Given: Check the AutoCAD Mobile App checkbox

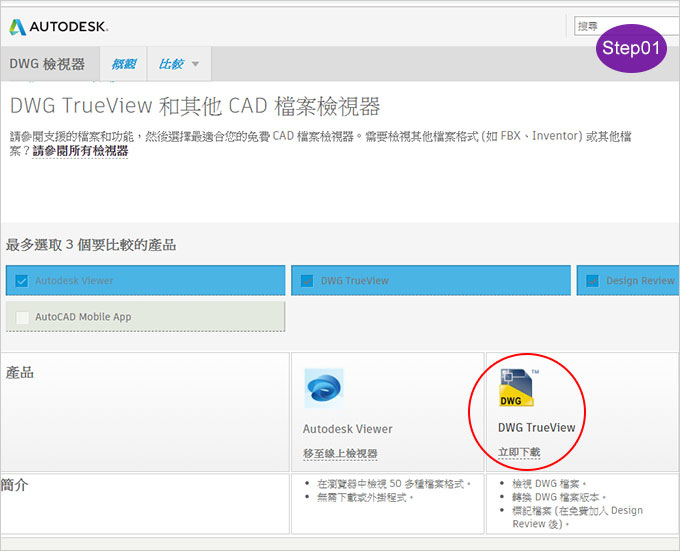Looking at the screenshot, I should 22,317.
